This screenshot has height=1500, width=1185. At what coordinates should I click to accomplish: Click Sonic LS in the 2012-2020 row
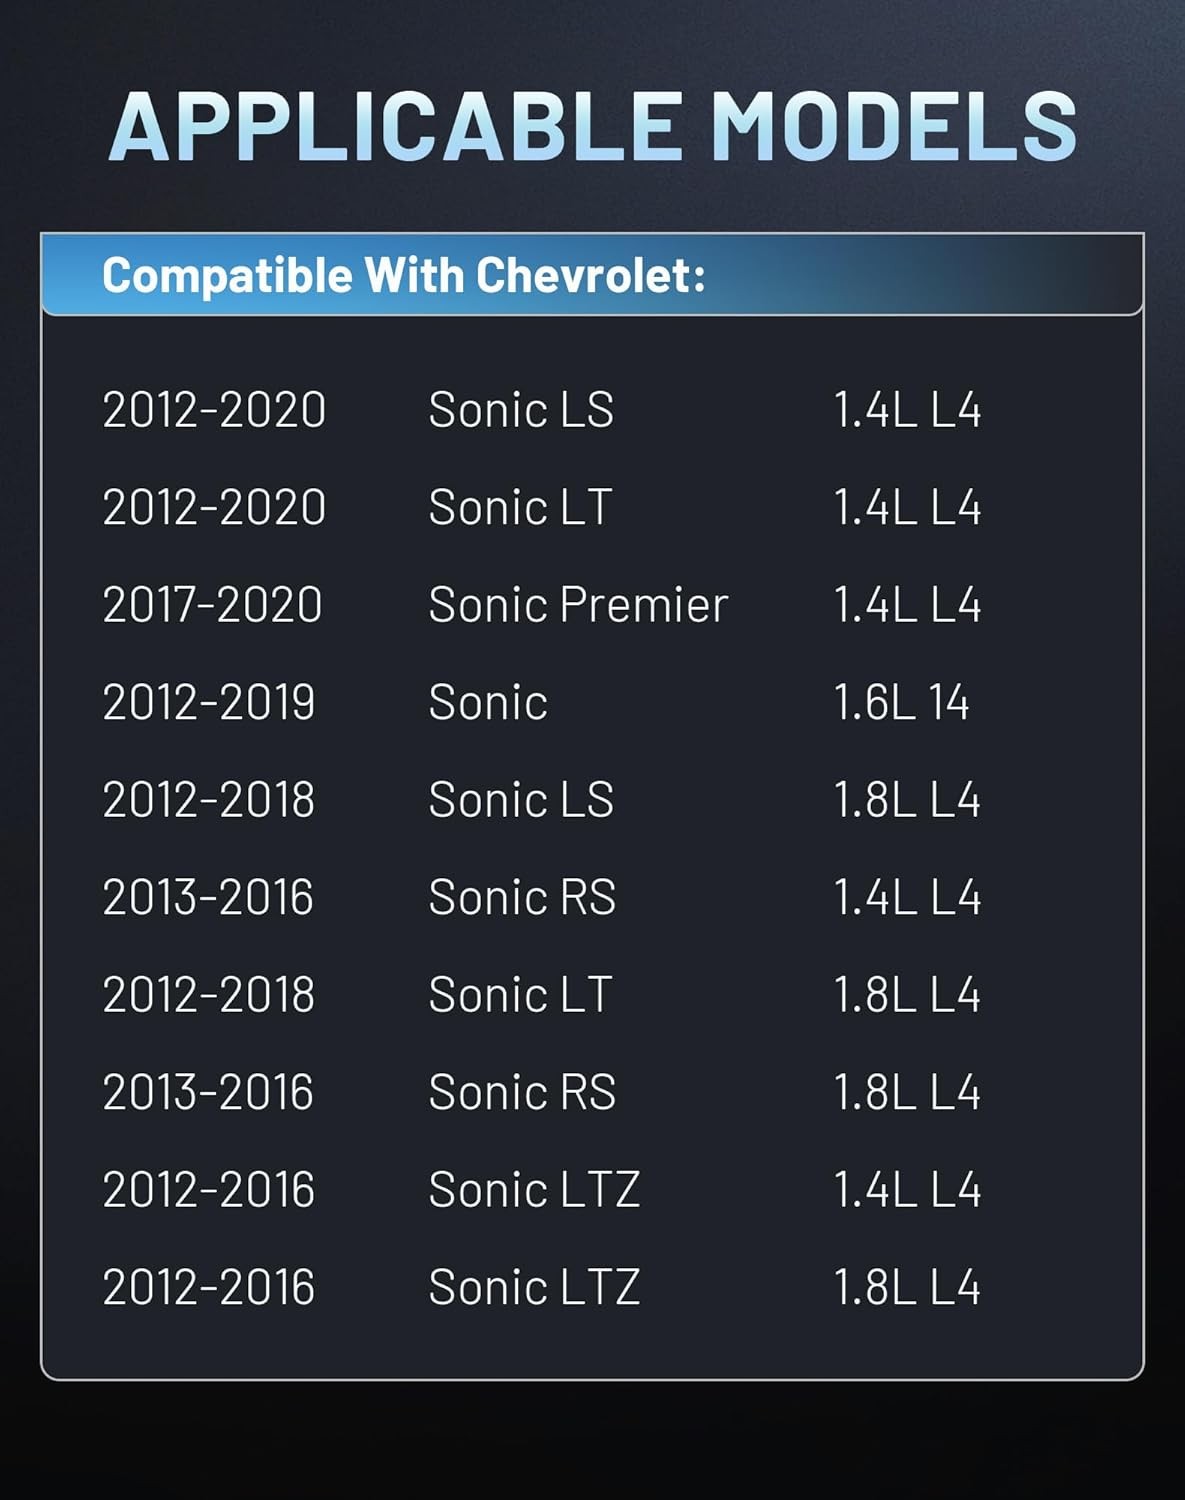pyautogui.click(x=521, y=410)
